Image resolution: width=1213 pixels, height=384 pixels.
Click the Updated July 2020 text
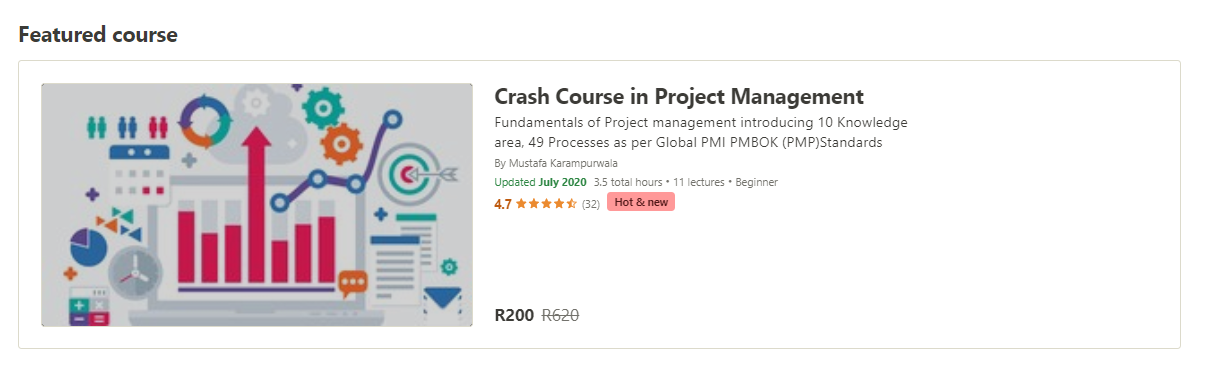540,182
